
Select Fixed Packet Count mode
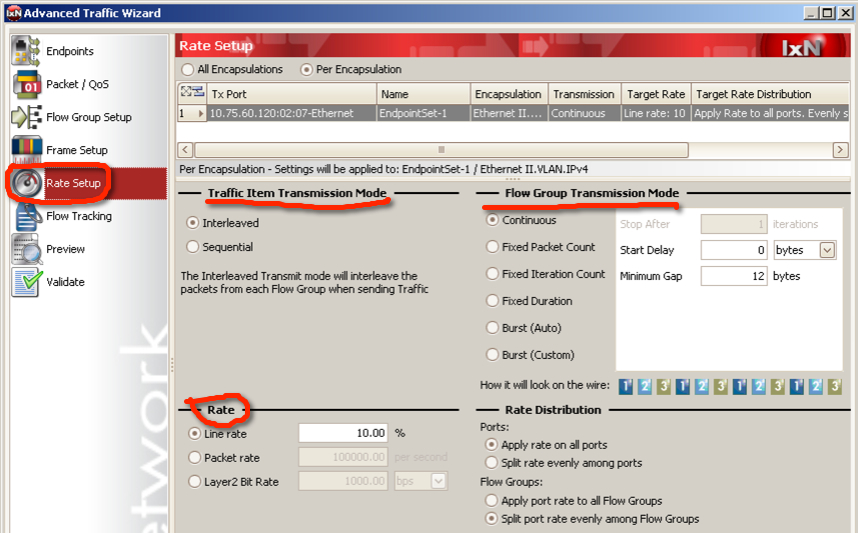[x=492, y=247]
